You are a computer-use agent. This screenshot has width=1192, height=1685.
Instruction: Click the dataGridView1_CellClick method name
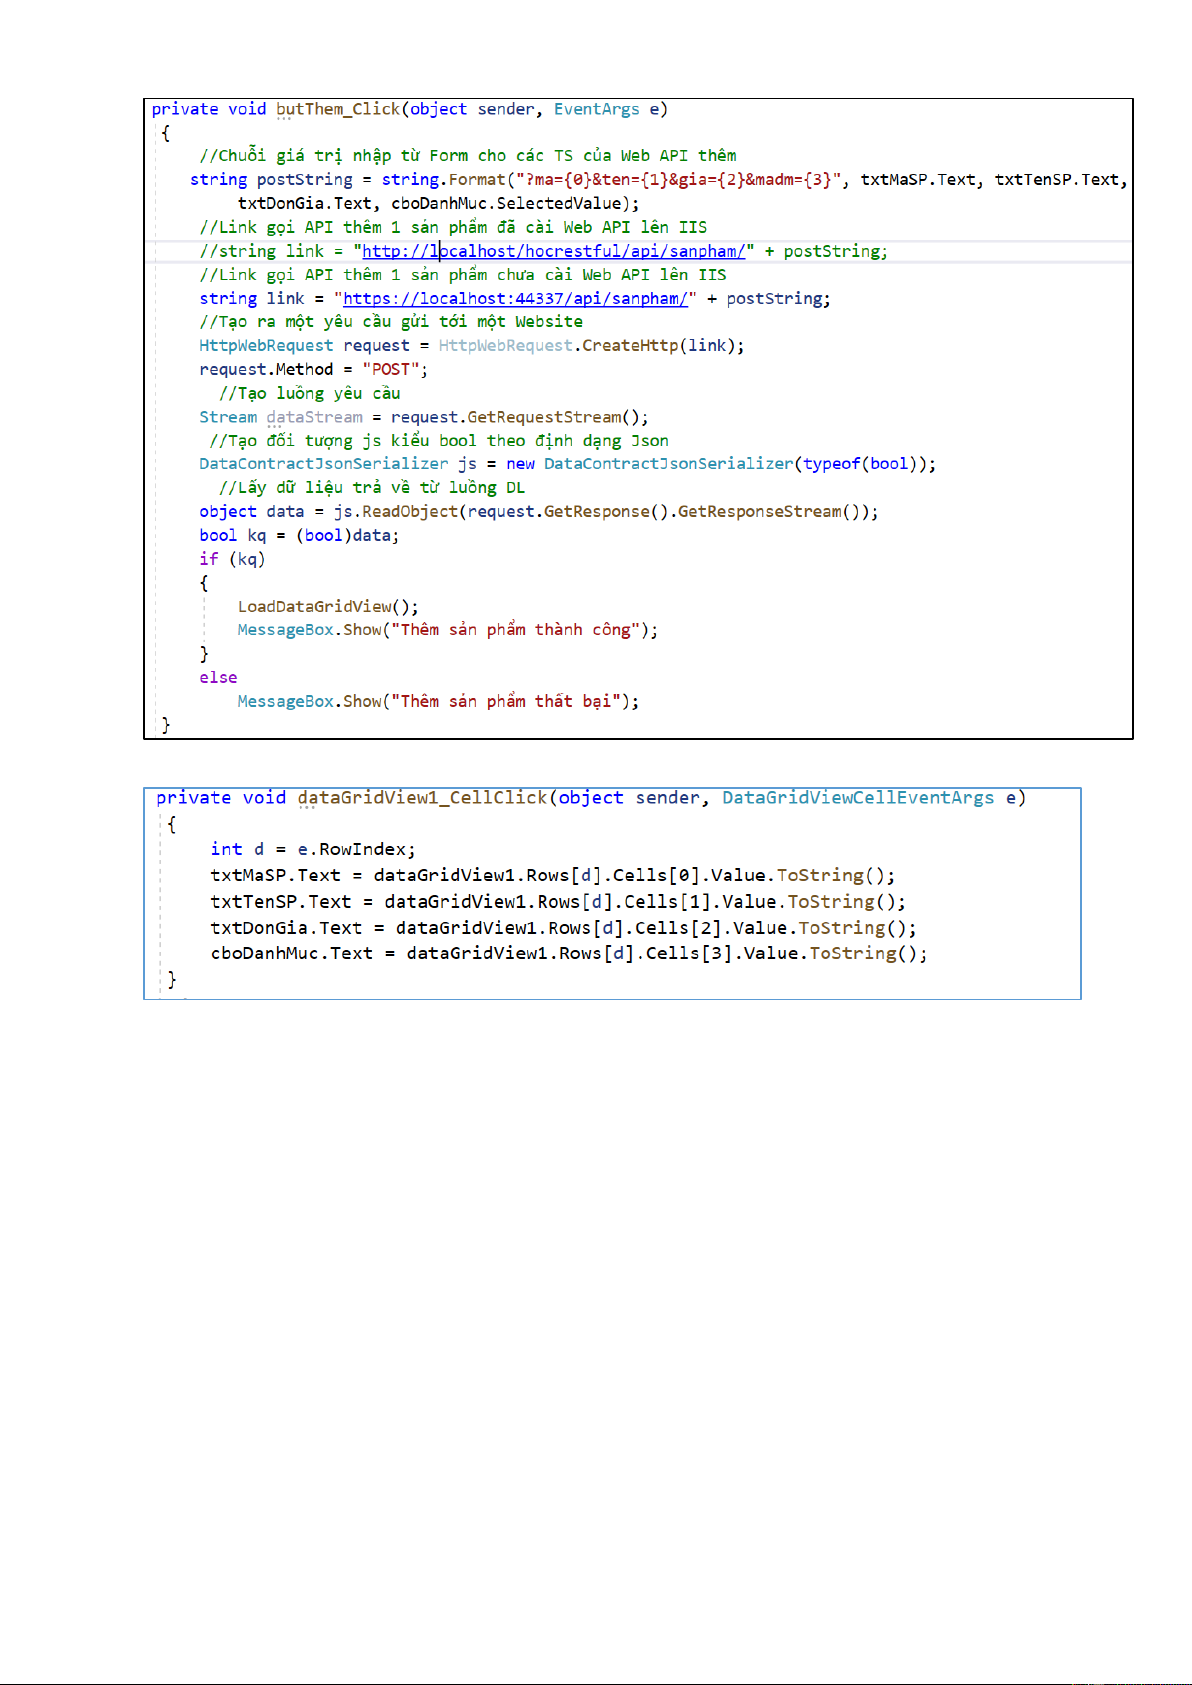pyautogui.click(x=422, y=797)
